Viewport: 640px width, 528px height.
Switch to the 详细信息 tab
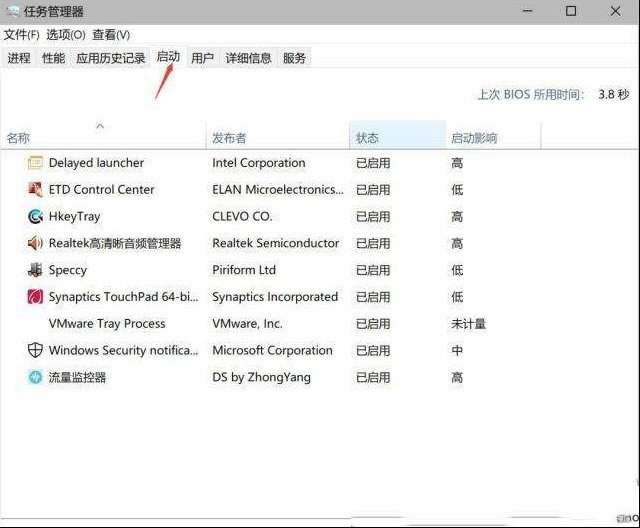click(x=248, y=58)
